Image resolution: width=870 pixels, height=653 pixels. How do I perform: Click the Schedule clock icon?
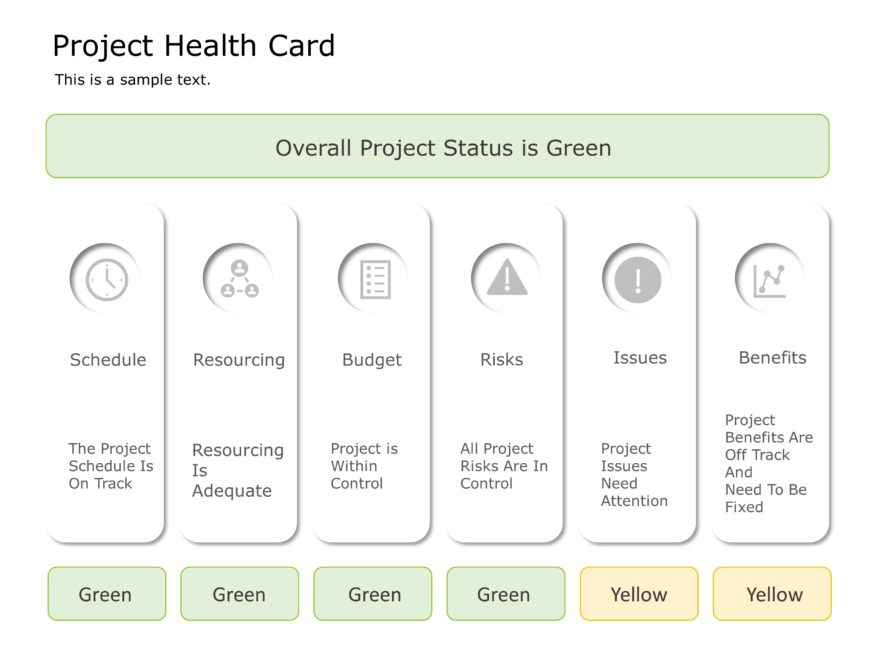pos(106,279)
